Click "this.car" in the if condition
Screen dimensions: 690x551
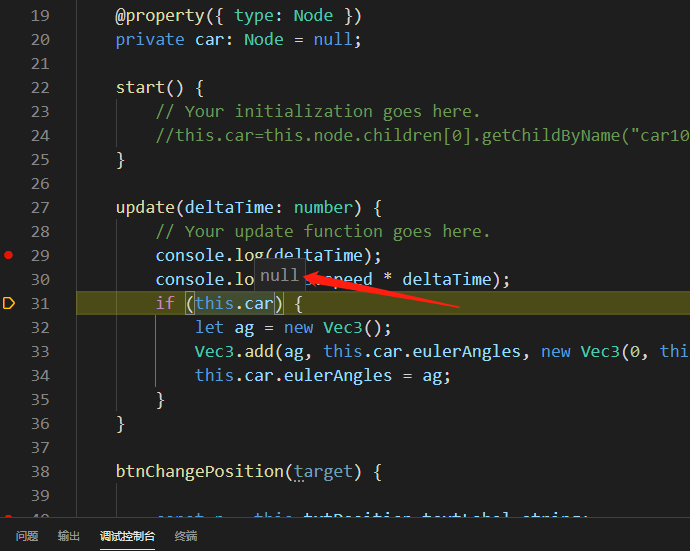coord(234,303)
